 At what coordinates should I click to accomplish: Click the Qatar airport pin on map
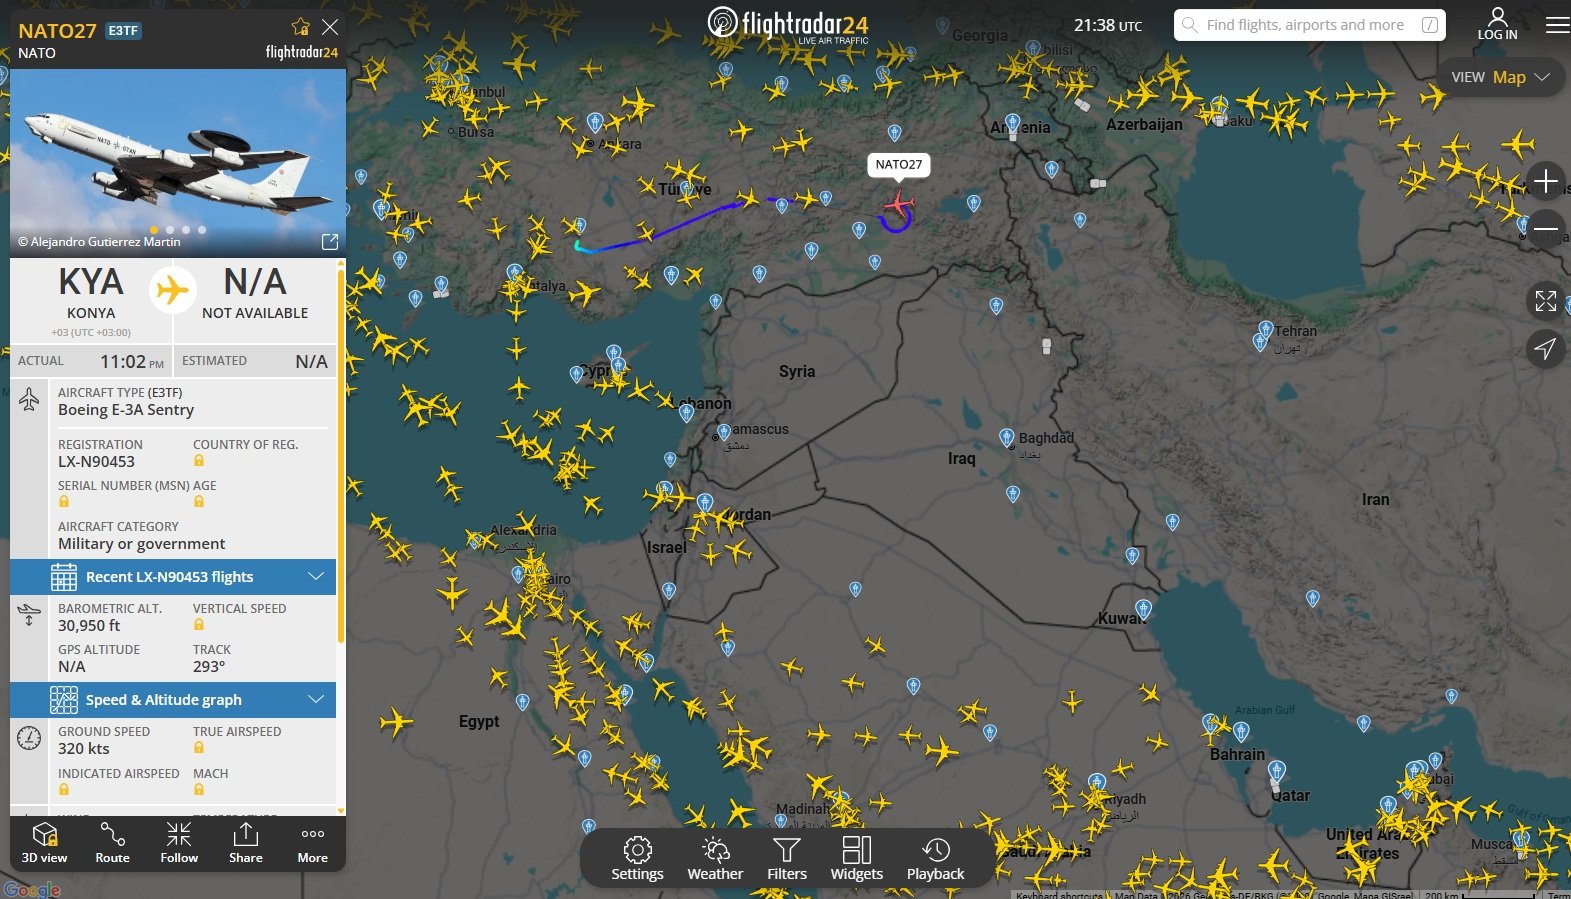[1277, 771]
